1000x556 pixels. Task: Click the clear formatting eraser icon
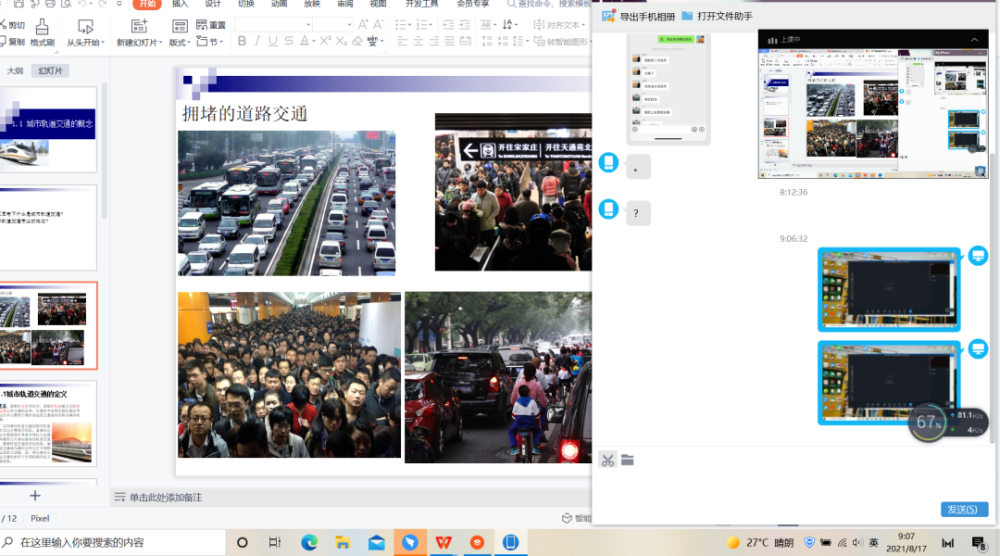357,41
